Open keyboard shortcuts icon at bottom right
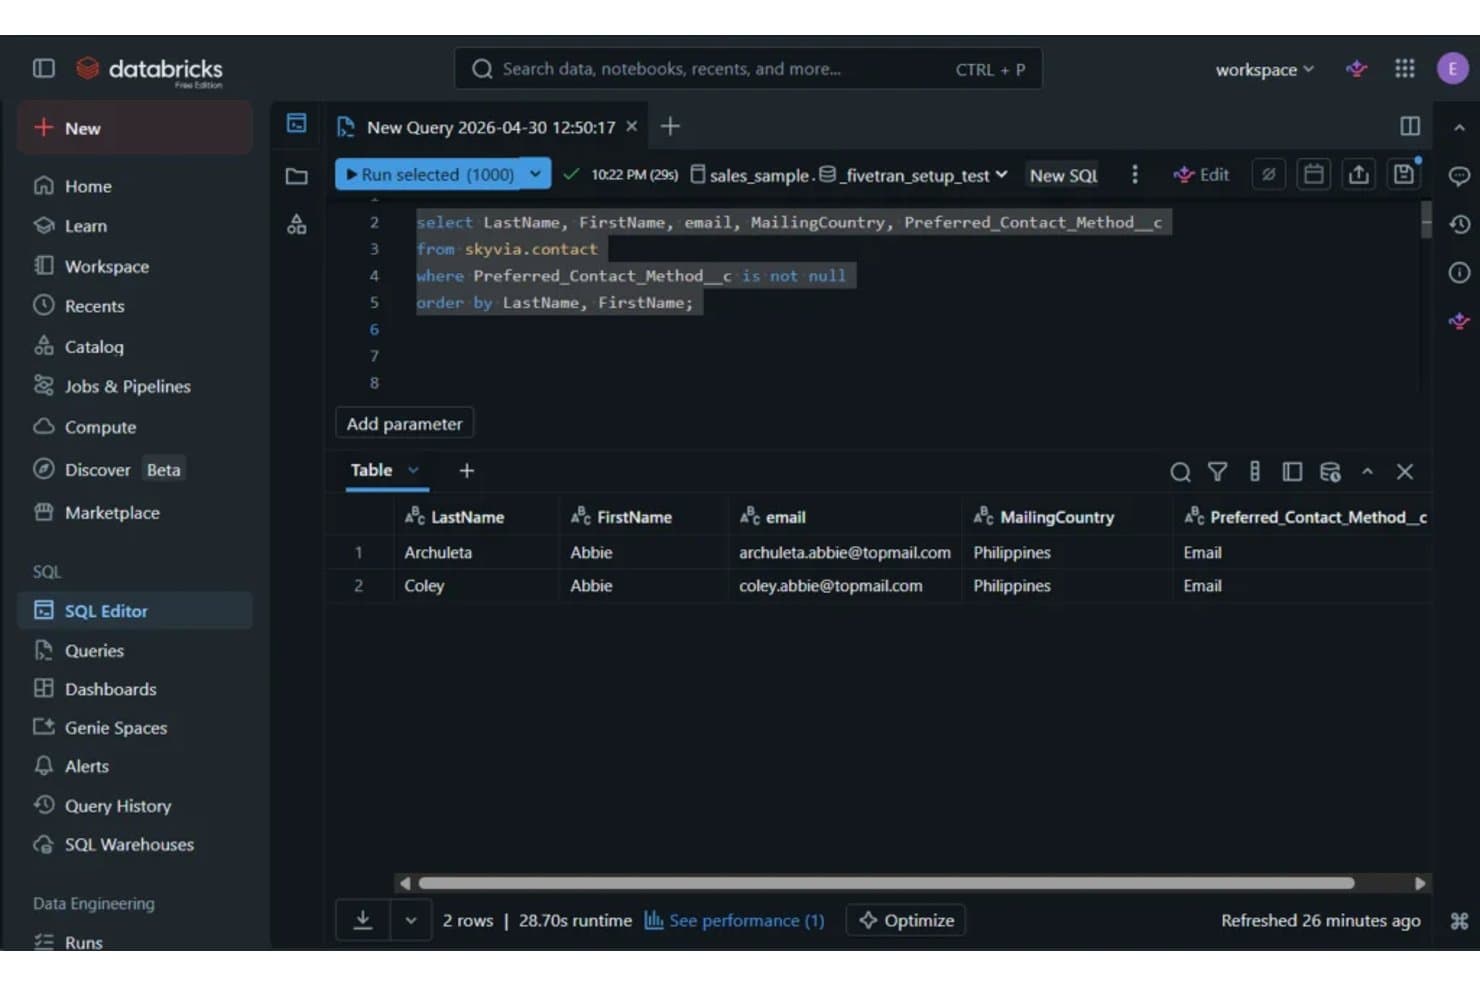 click(x=1459, y=921)
